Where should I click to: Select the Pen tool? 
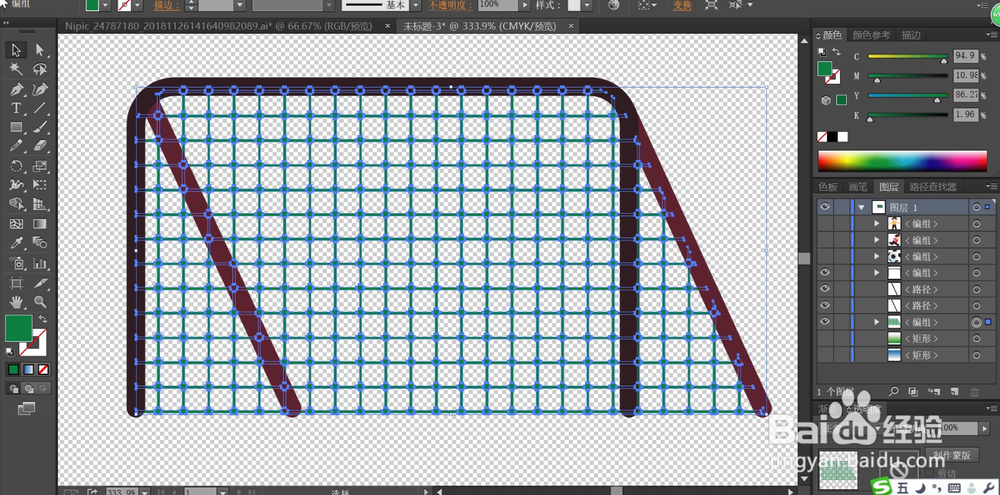point(17,89)
